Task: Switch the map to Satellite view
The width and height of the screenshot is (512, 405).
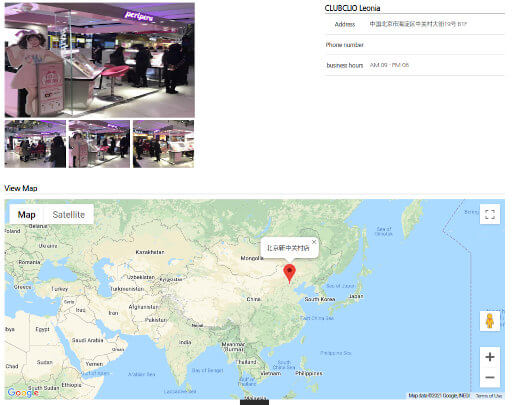Action: 69,214
